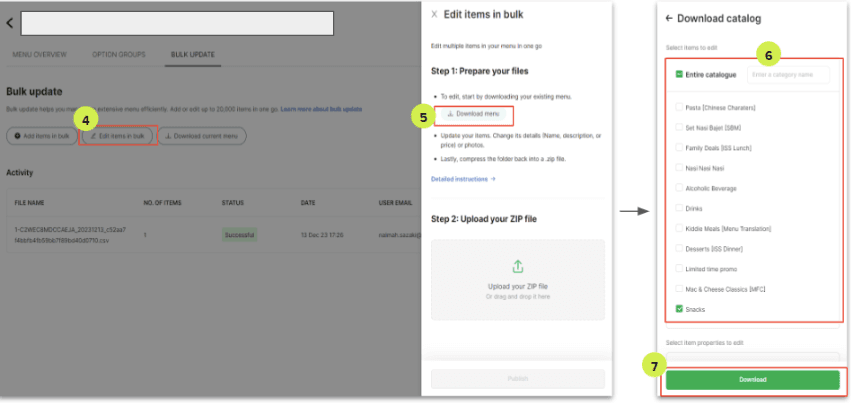The width and height of the screenshot is (851, 403).
Task: Check Pasta [Chinese Charaters] category
Action: pos(679,107)
